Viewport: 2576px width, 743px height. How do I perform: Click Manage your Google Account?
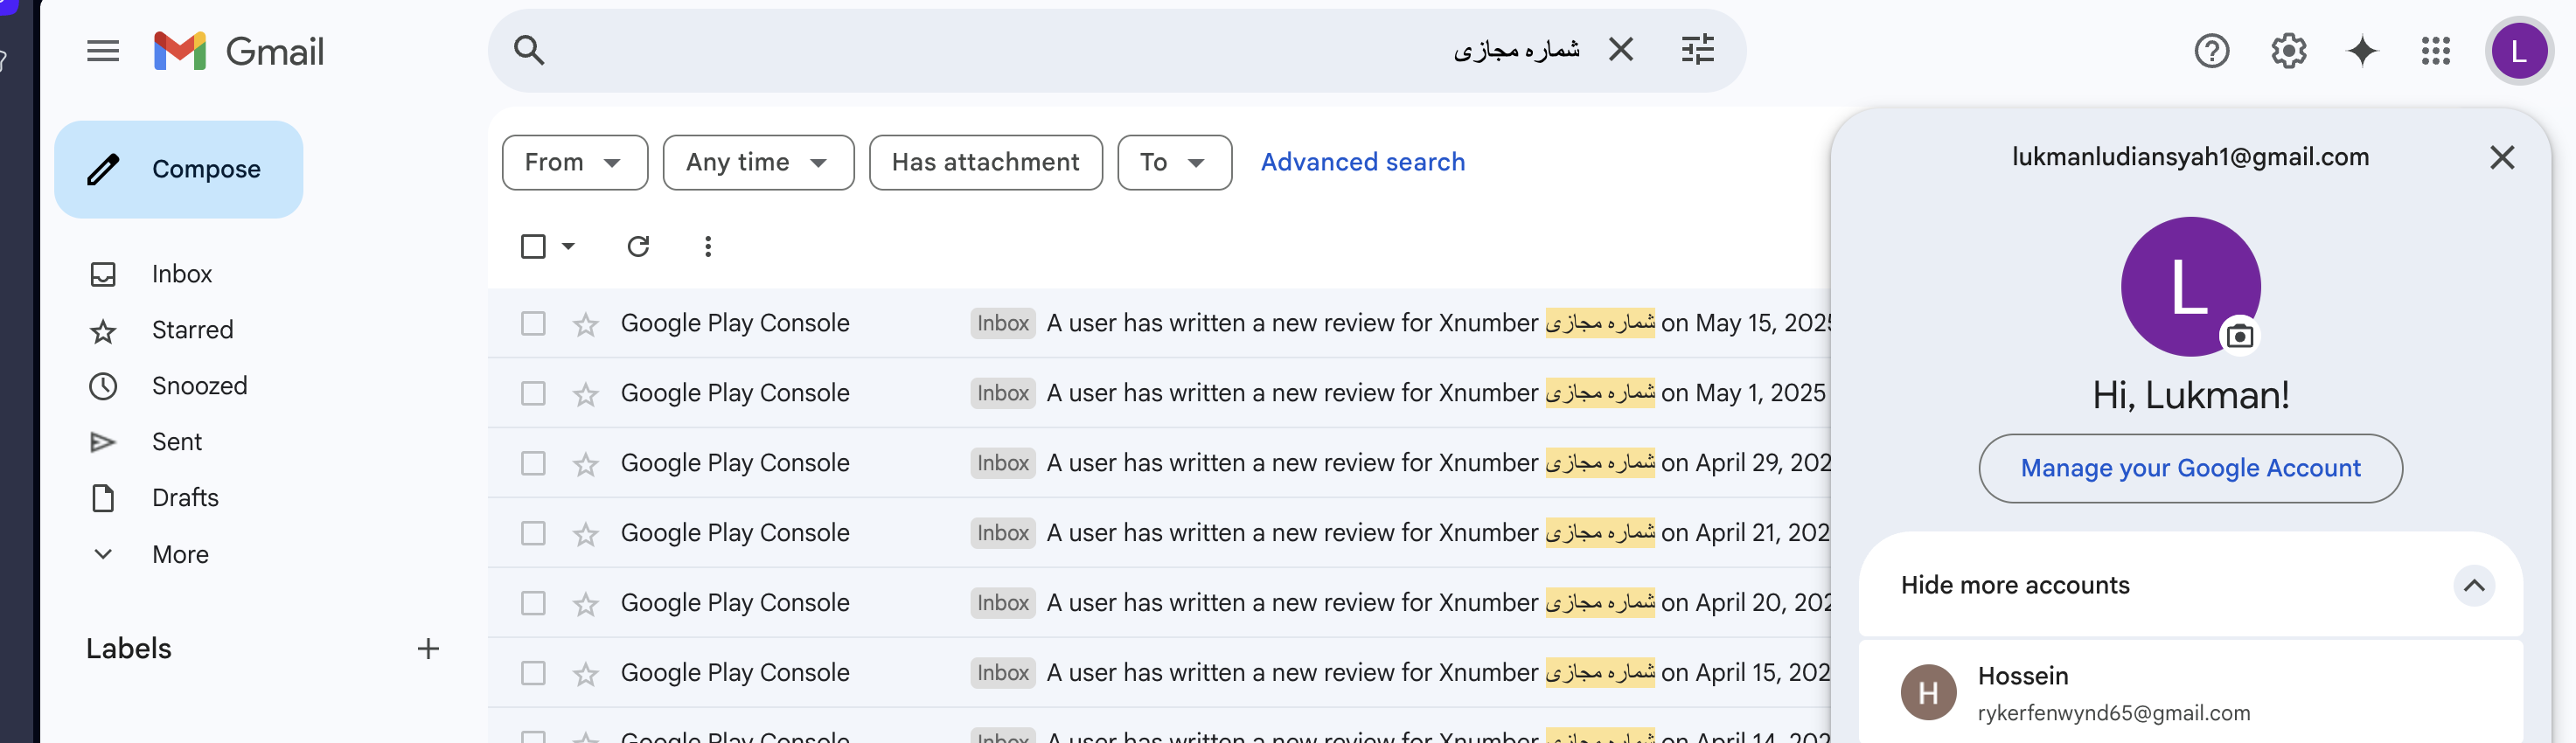(2190, 468)
